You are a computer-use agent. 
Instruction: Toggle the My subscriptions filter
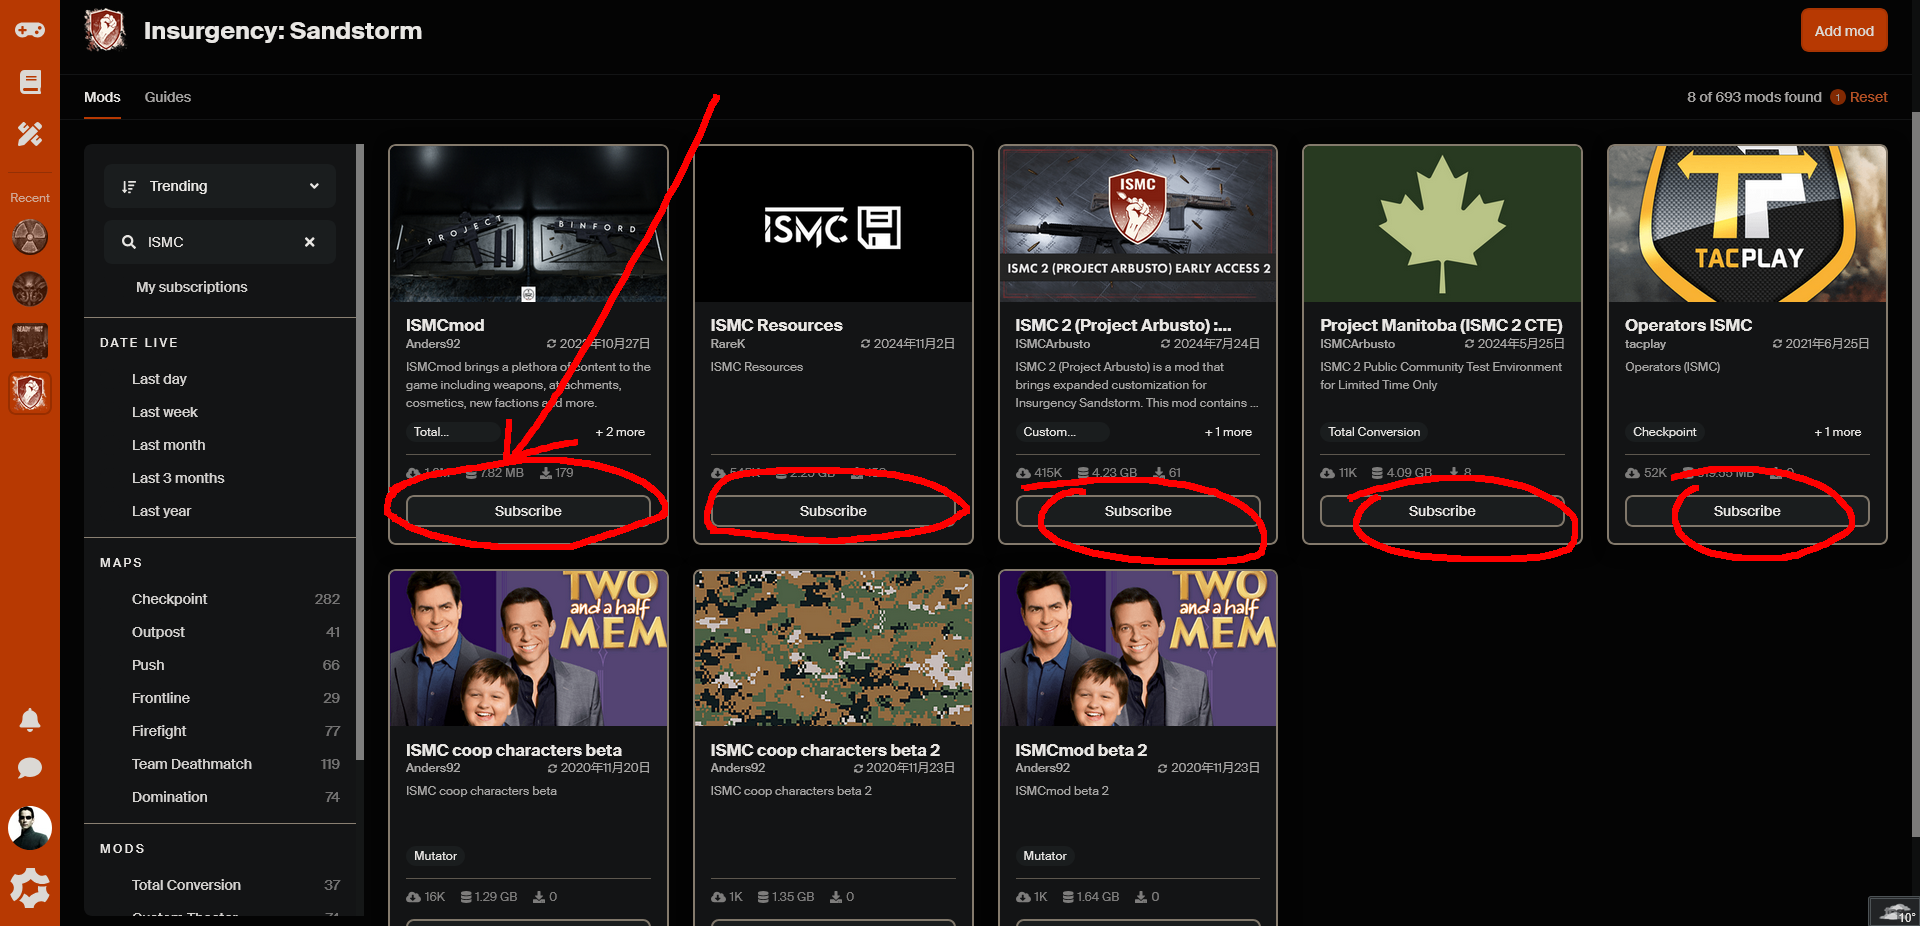(x=192, y=287)
